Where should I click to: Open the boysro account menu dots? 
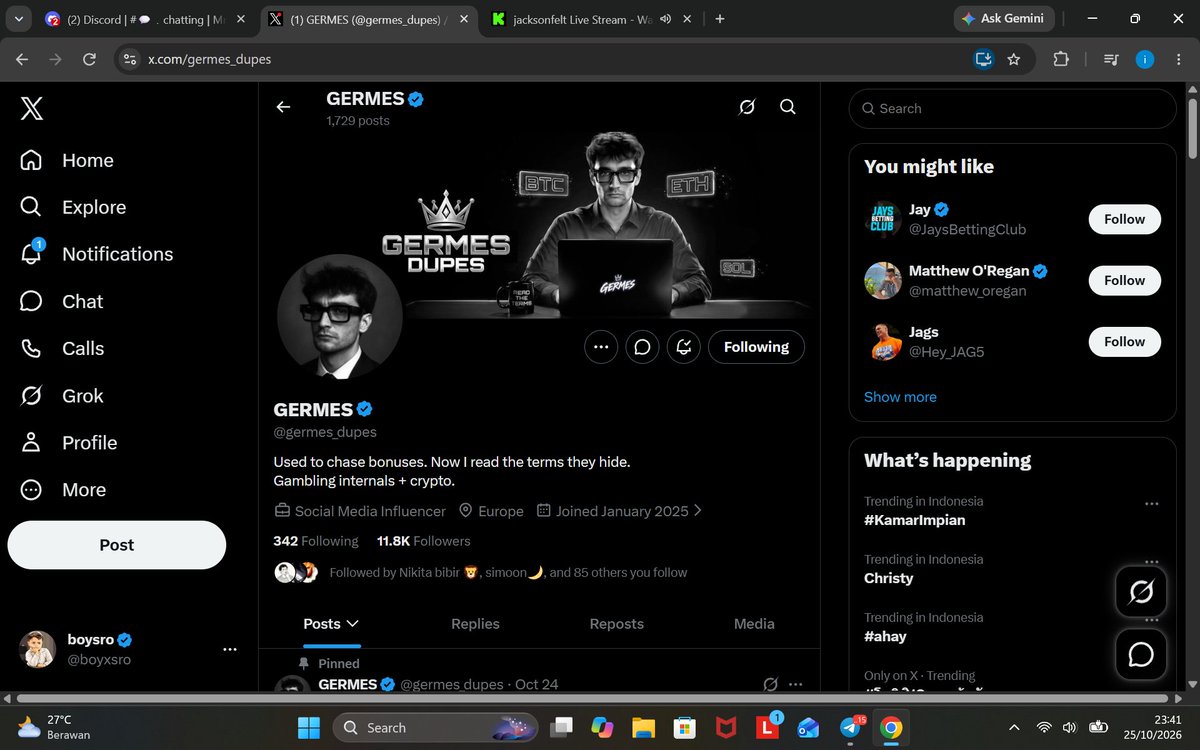pos(230,649)
